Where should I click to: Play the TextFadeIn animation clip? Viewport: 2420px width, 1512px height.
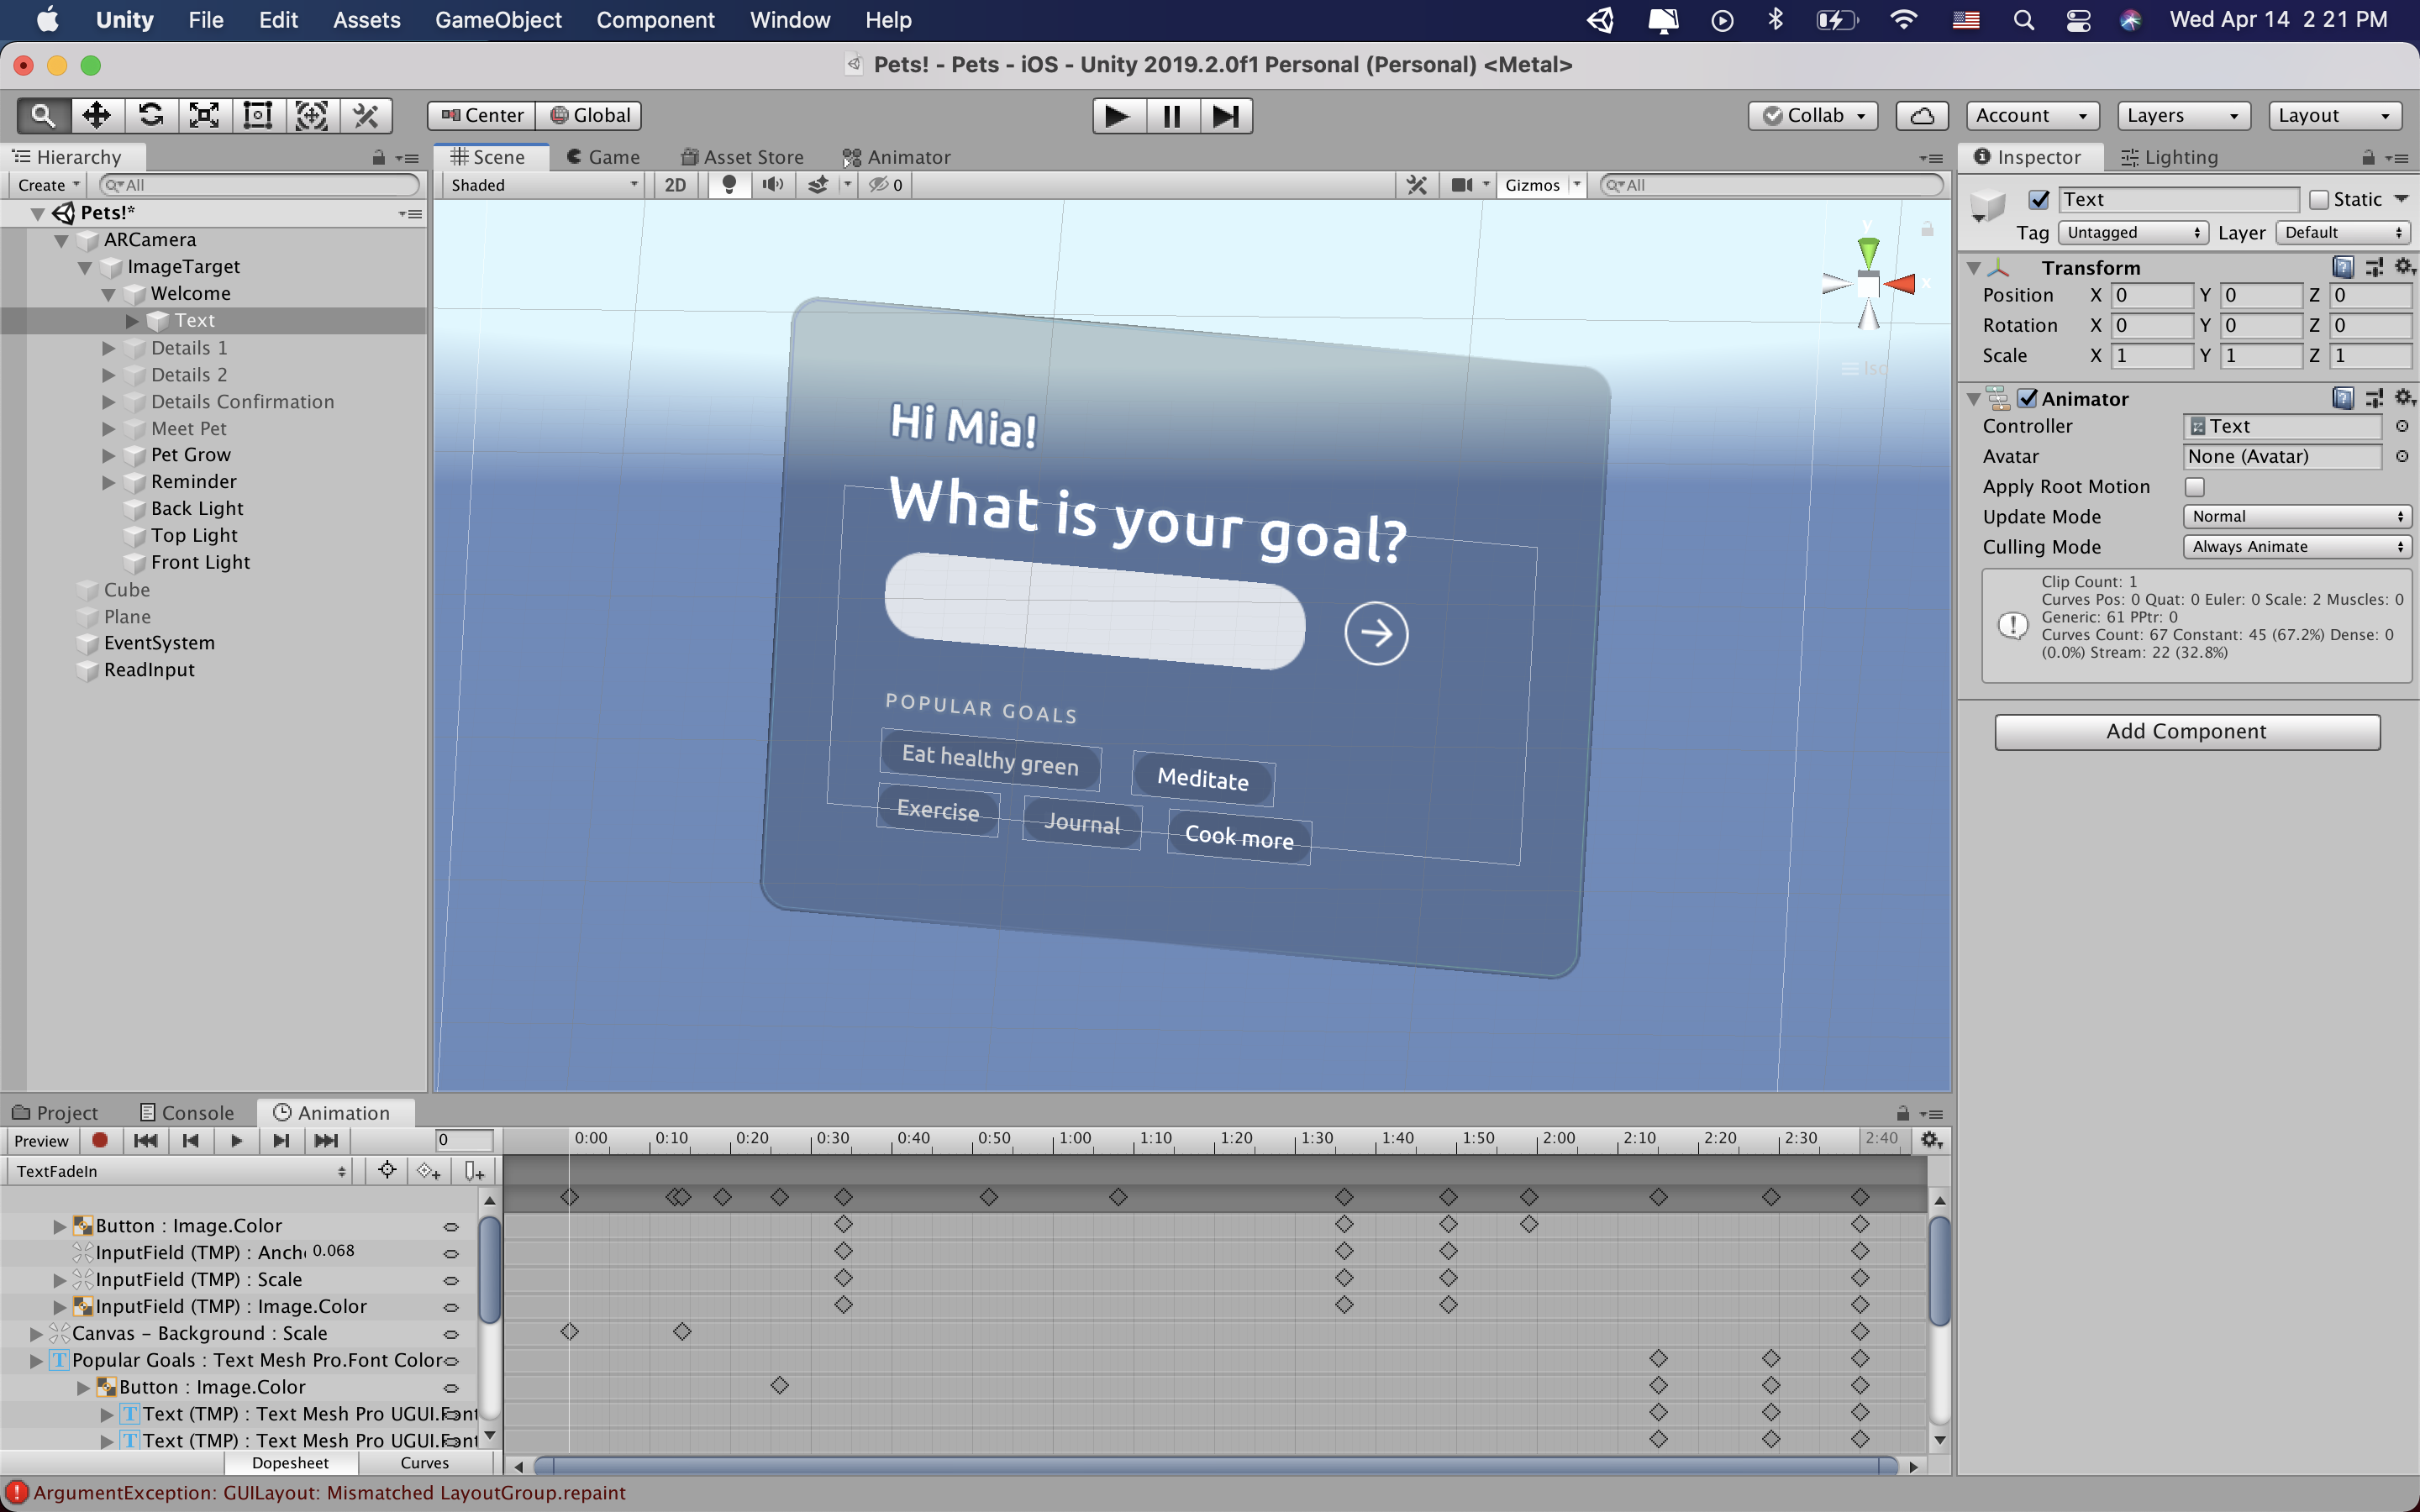[x=236, y=1140]
